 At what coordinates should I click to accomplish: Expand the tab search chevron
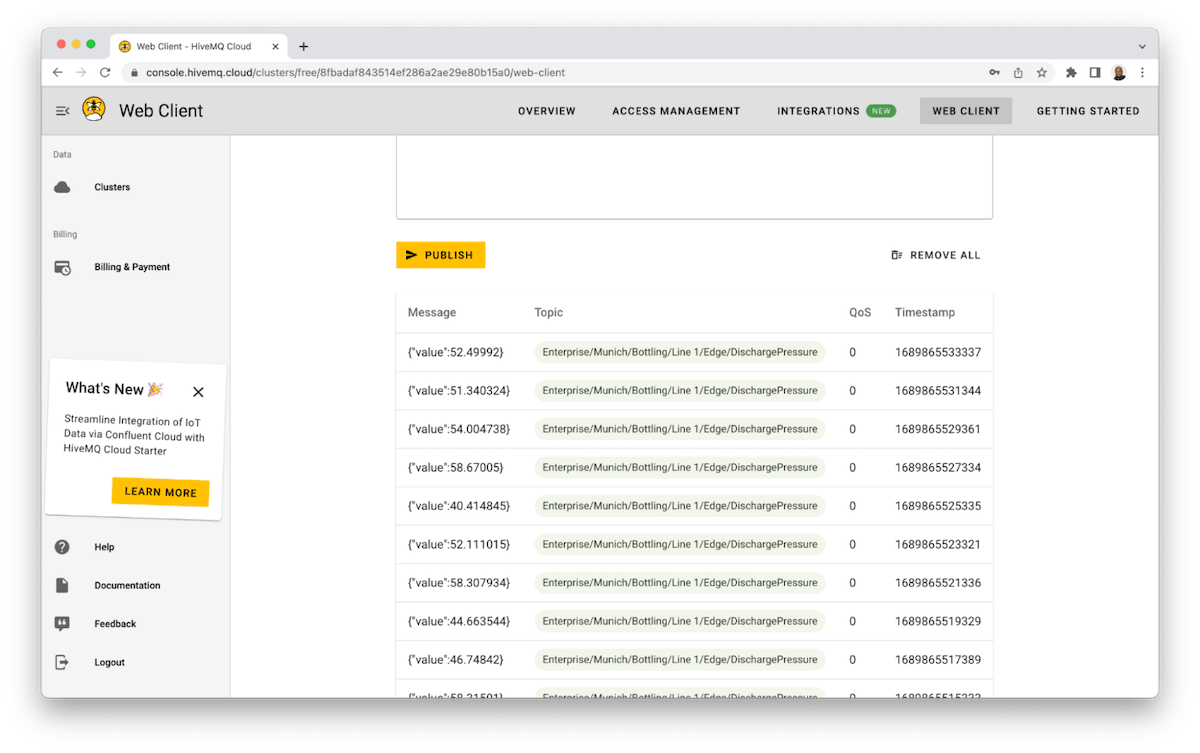click(x=1142, y=46)
